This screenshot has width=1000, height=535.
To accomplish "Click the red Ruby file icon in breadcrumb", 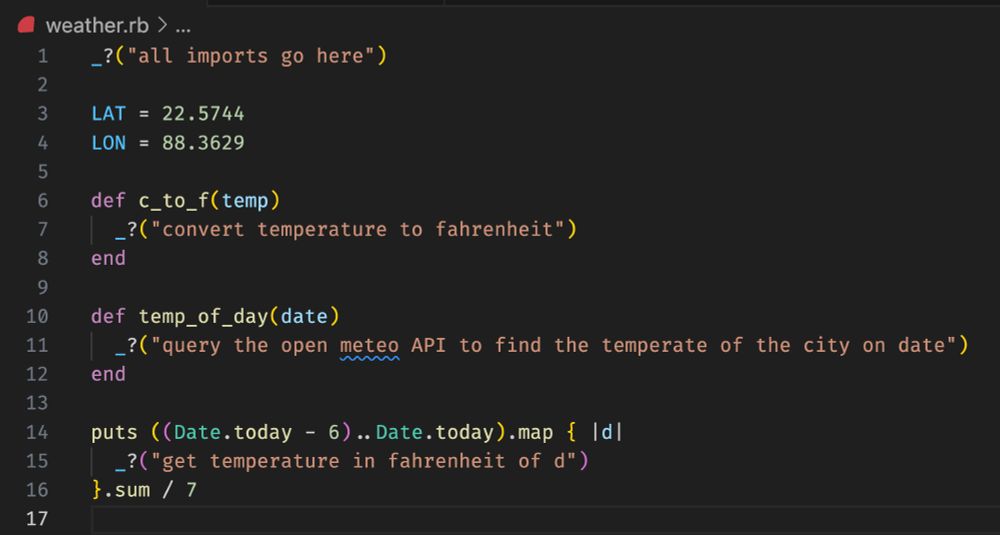I will [x=28, y=26].
